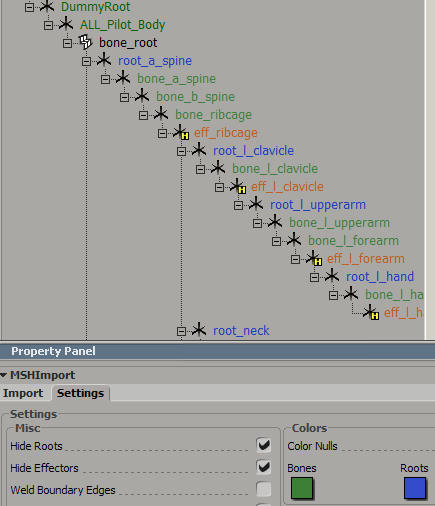Image resolution: width=435 pixels, height=506 pixels.
Task: Click the null icon beside root_l_clavicle
Action: click(x=199, y=150)
